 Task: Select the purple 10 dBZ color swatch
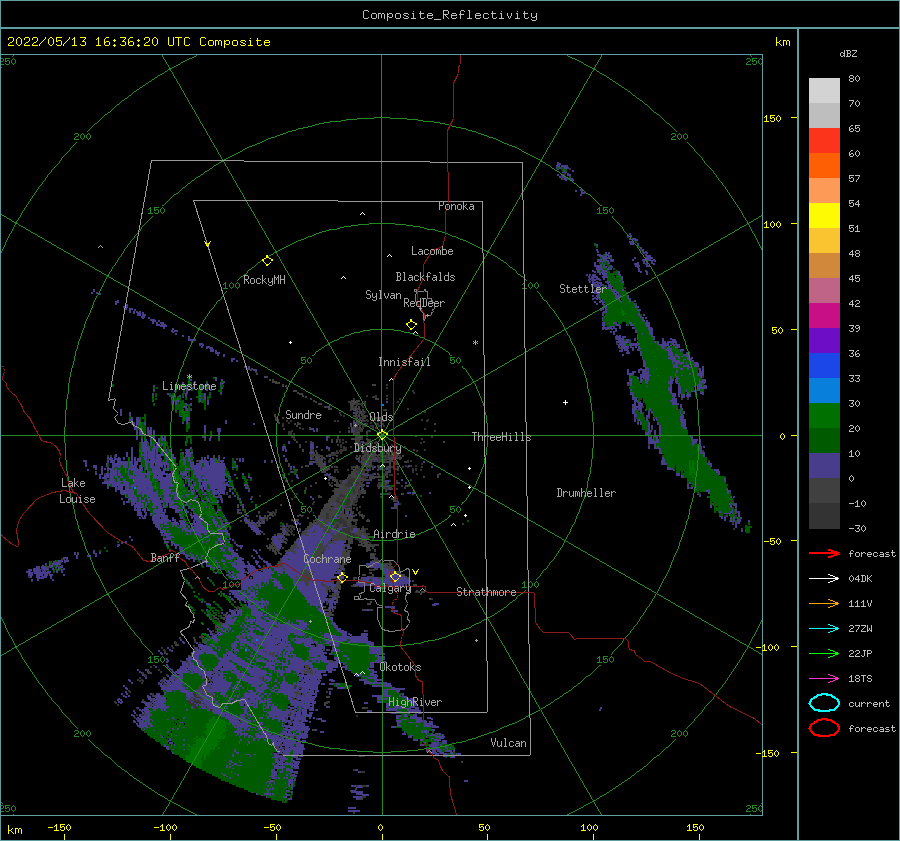(x=824, y=466)
